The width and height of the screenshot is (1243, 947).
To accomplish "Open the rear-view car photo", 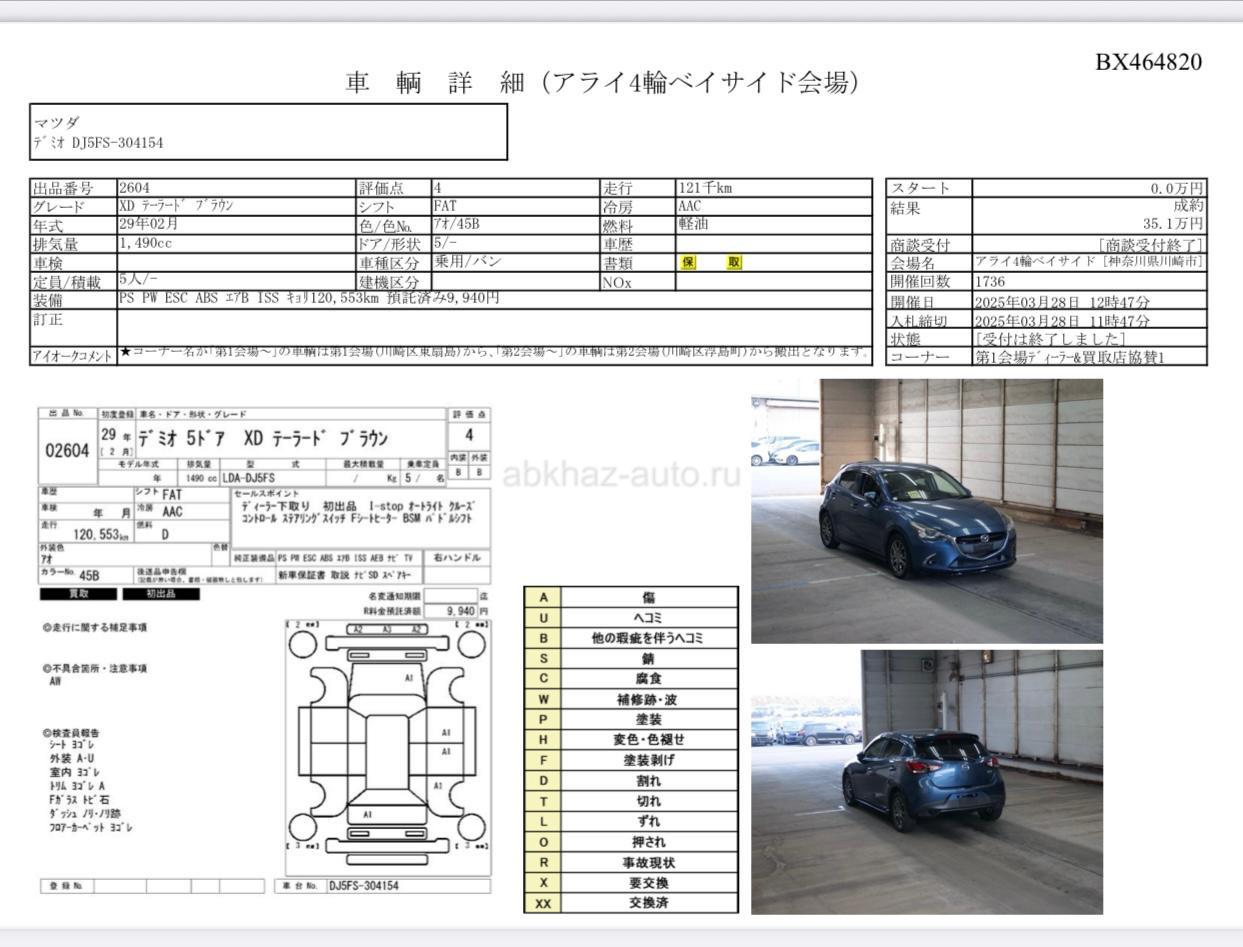I will 927,782.
